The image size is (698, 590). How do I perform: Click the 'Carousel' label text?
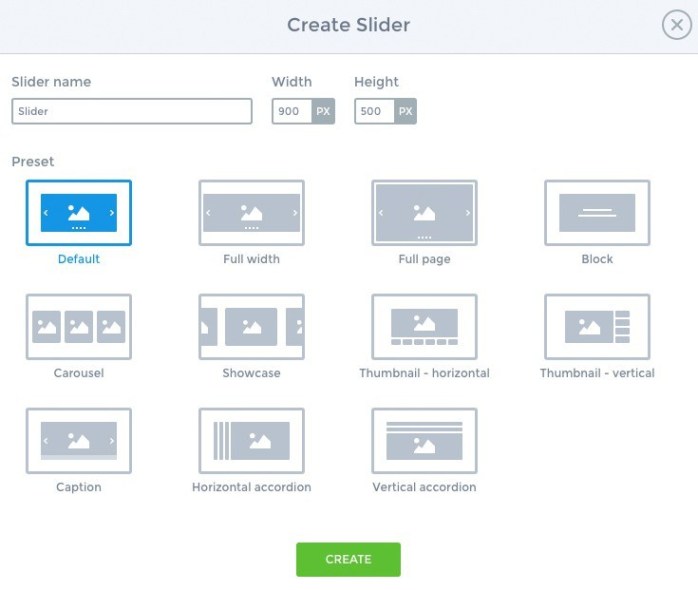click(x=79, y=373)
